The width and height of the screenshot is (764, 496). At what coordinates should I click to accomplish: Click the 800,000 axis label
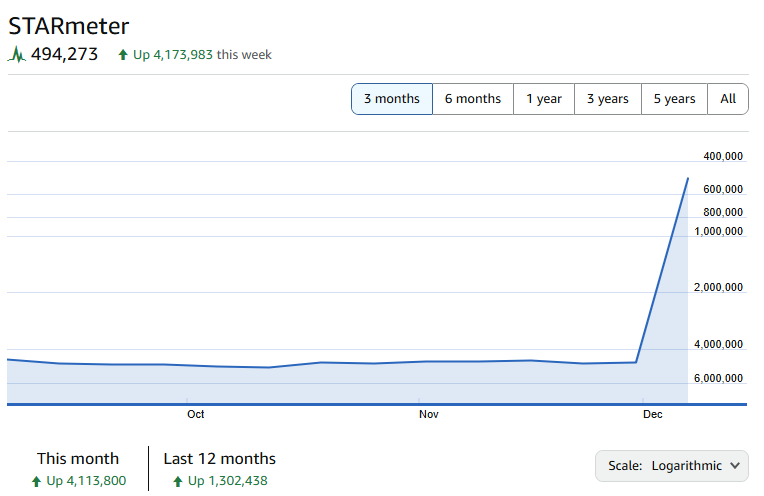(723, 212)
